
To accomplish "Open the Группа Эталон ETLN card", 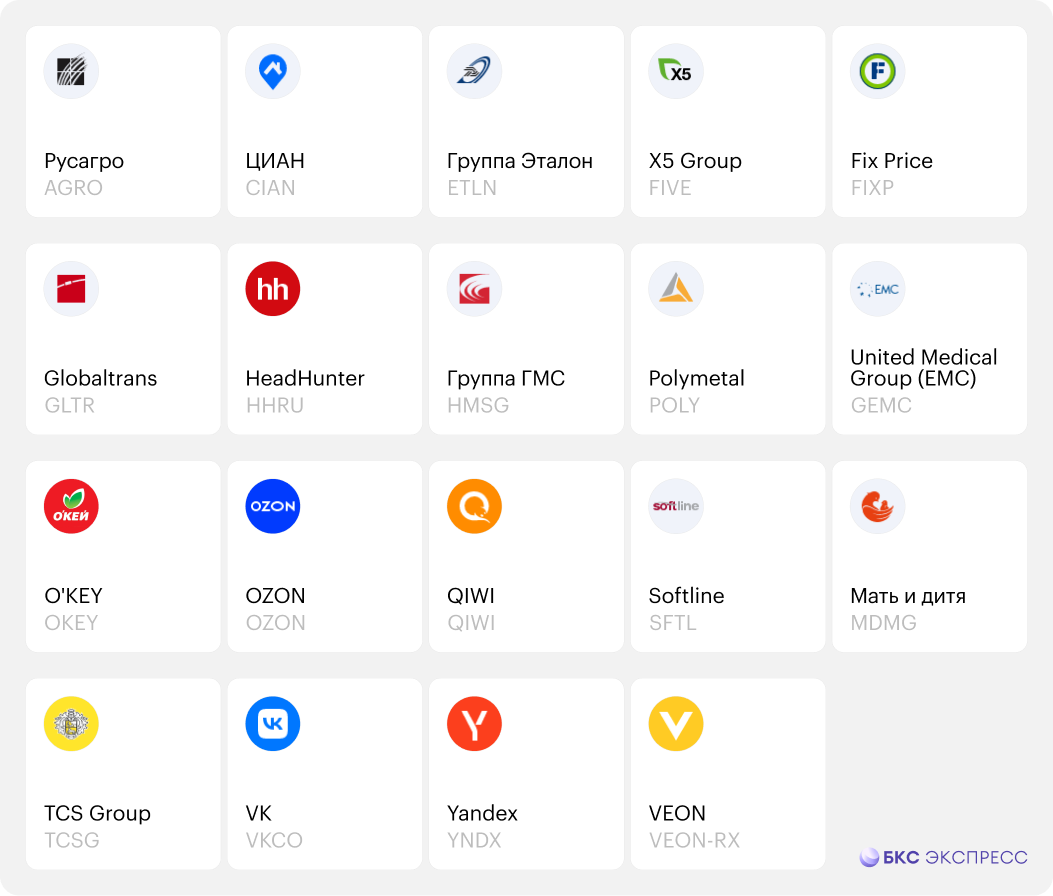I will pyautogui.click(x=526, y=122).
